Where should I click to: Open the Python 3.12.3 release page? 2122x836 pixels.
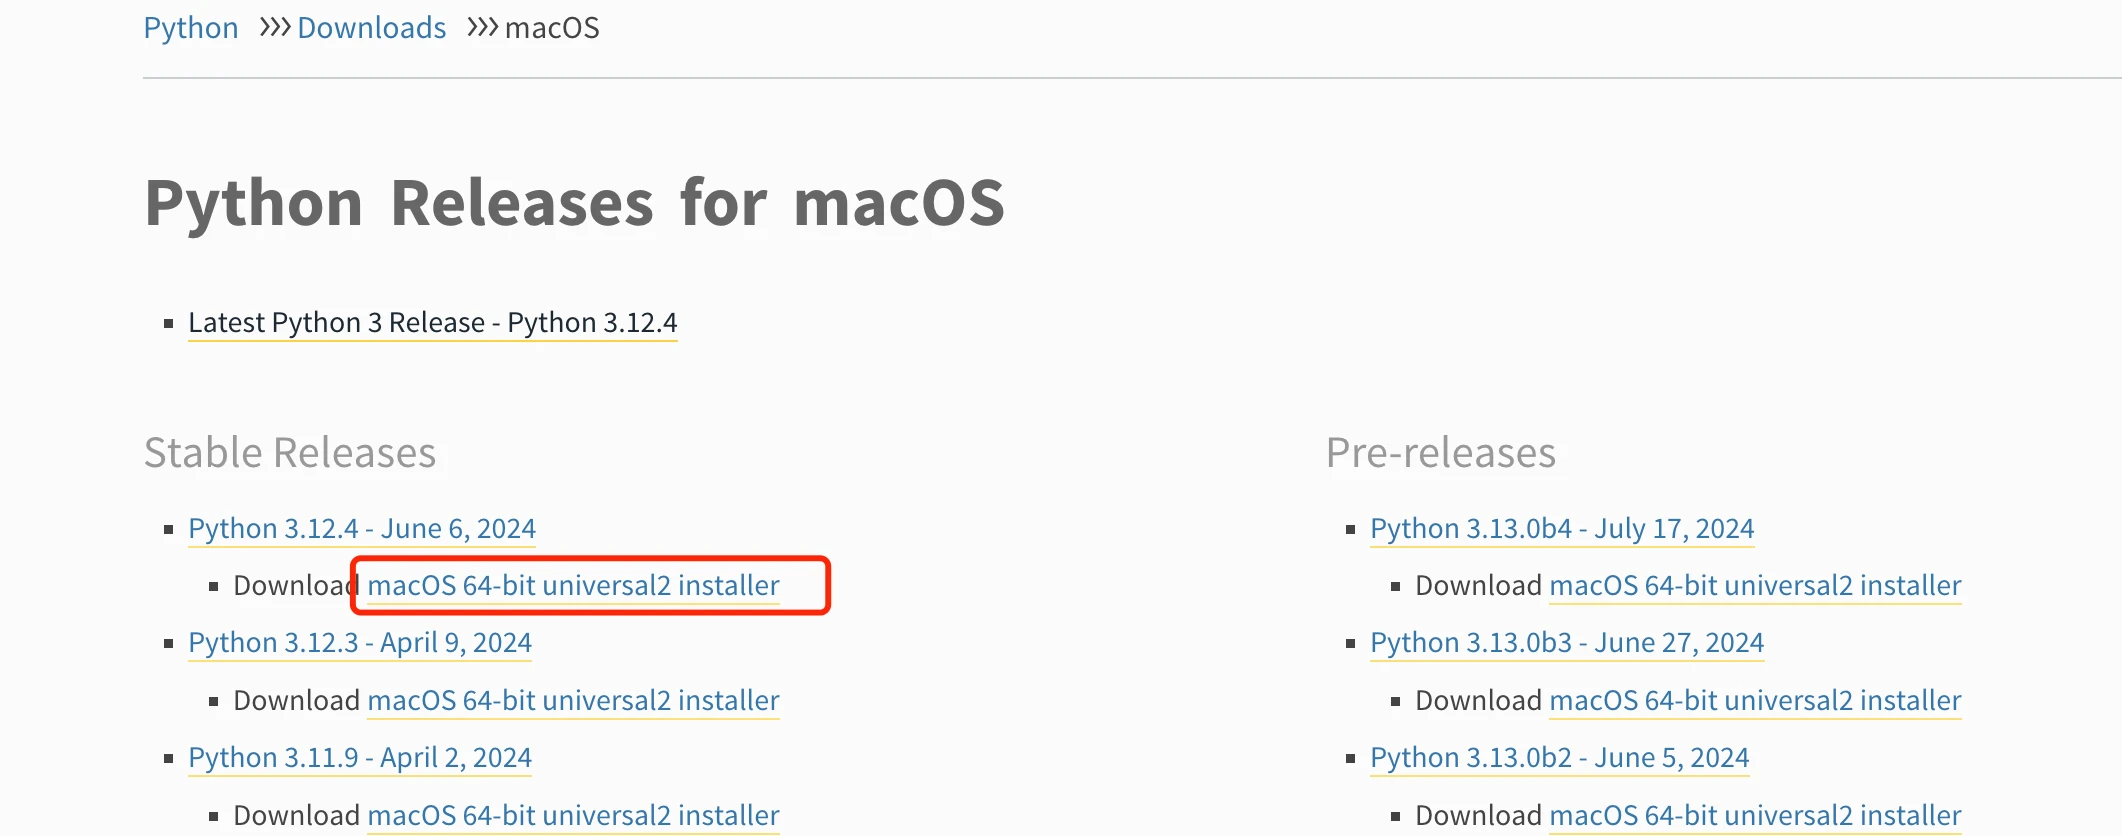tap(359, 642)
